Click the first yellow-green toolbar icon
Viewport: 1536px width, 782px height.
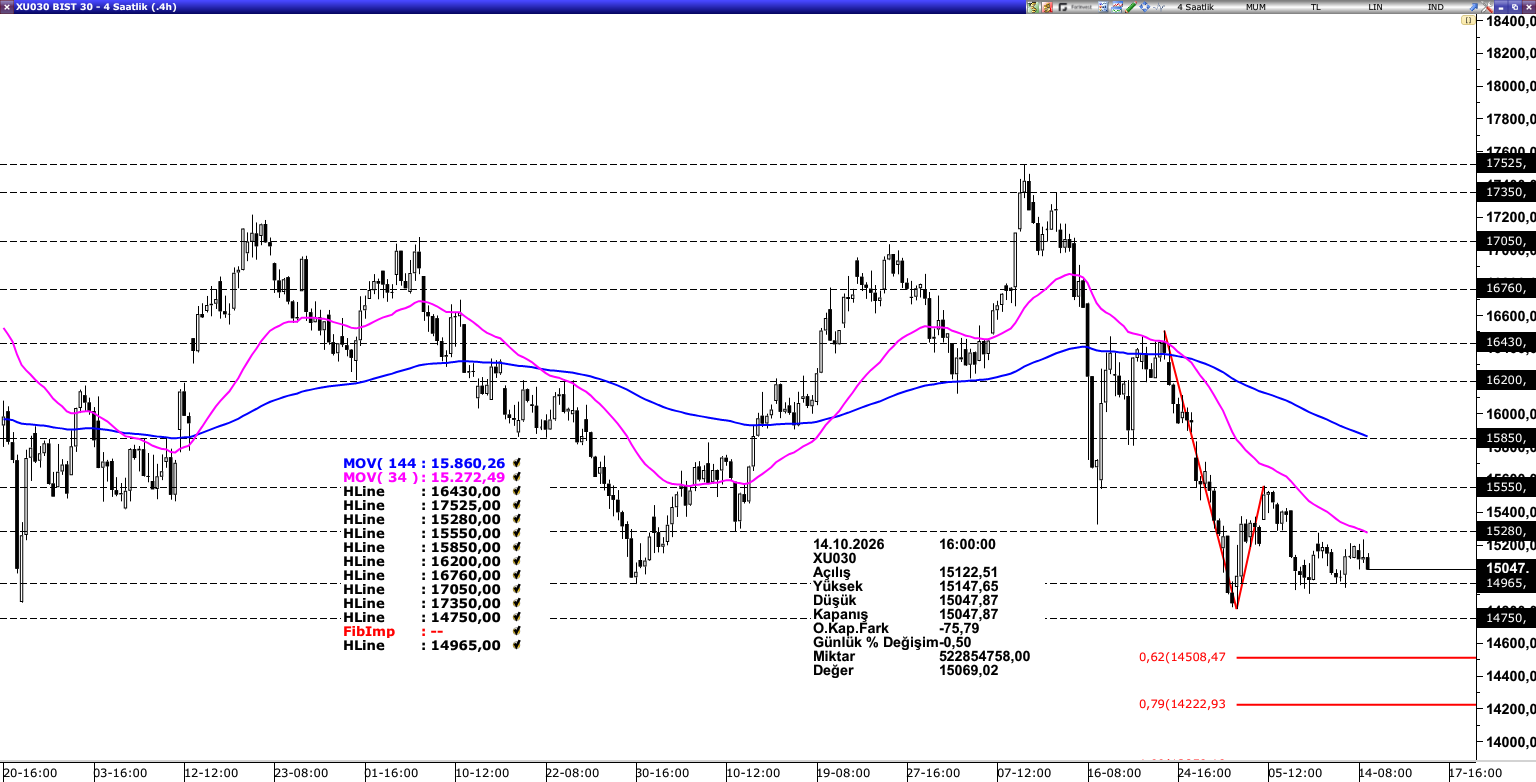tap(1033, 7)
